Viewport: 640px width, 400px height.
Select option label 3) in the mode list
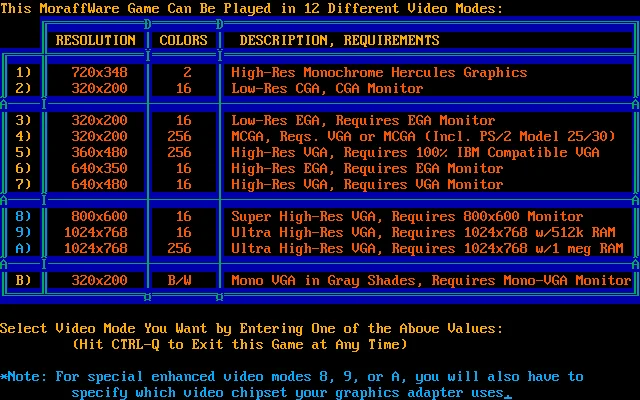point(23,120)
